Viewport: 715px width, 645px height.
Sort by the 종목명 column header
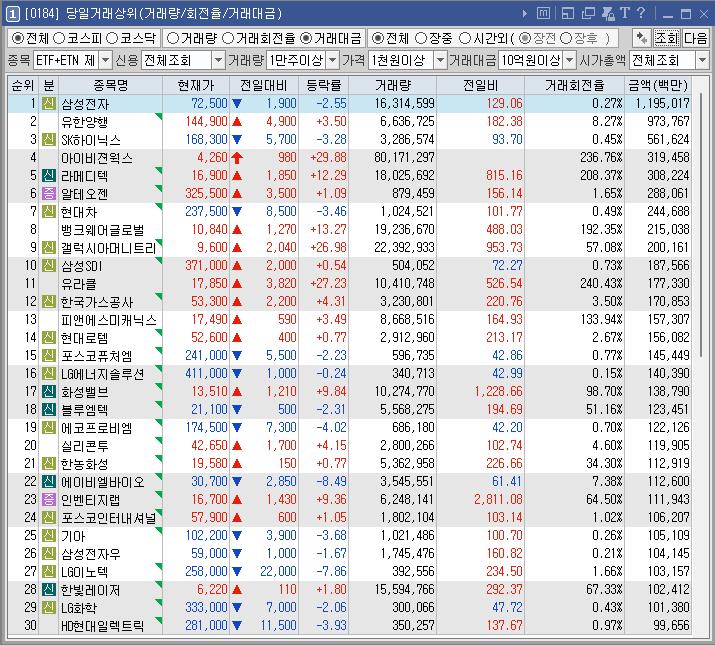pyautogui.click(x=110, y=85)
